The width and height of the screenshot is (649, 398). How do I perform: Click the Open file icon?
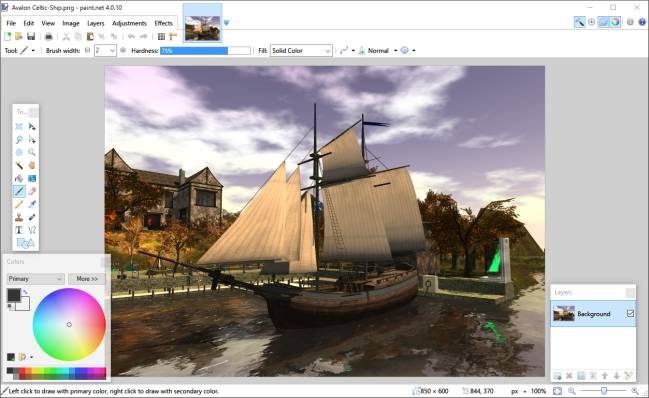click(19, 36)
